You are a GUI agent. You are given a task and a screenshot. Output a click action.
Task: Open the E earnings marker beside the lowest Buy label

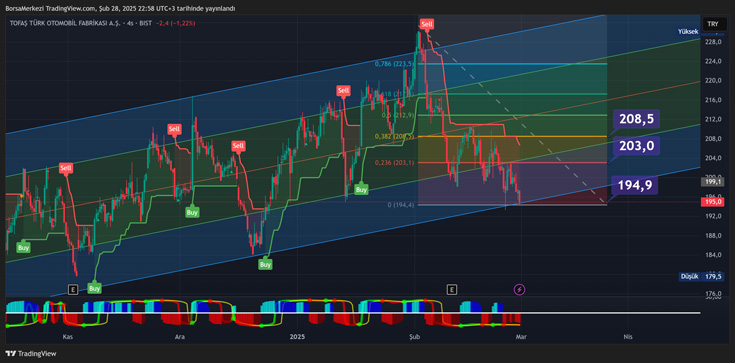coord(73,289)
